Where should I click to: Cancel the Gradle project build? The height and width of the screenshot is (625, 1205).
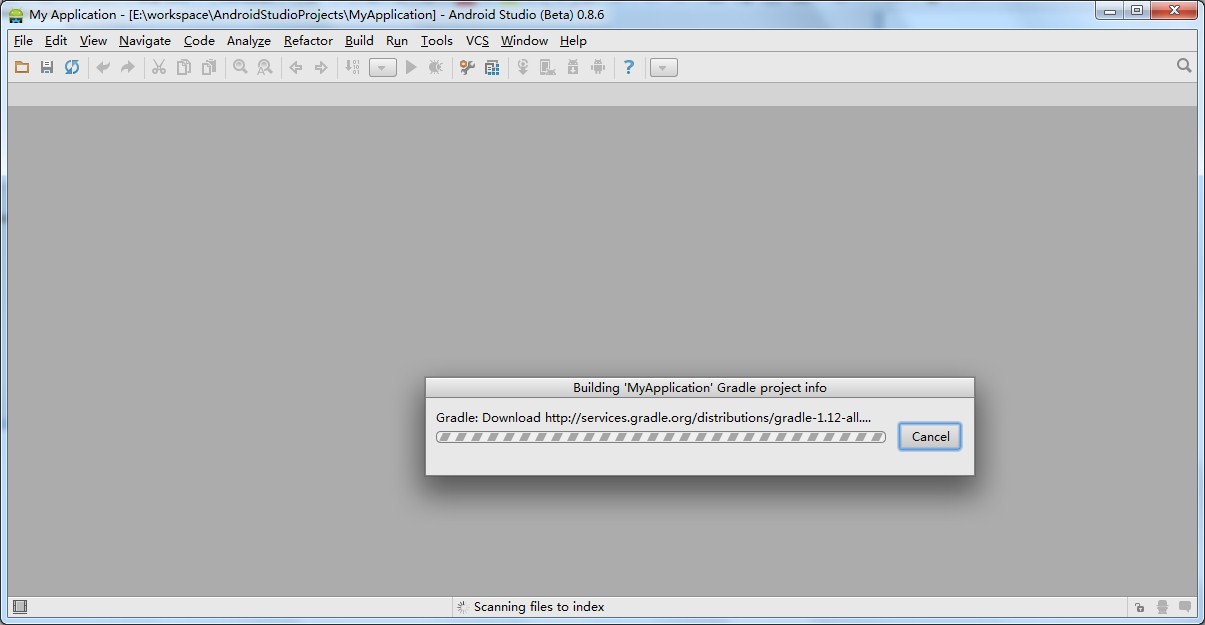coord(930,437)
